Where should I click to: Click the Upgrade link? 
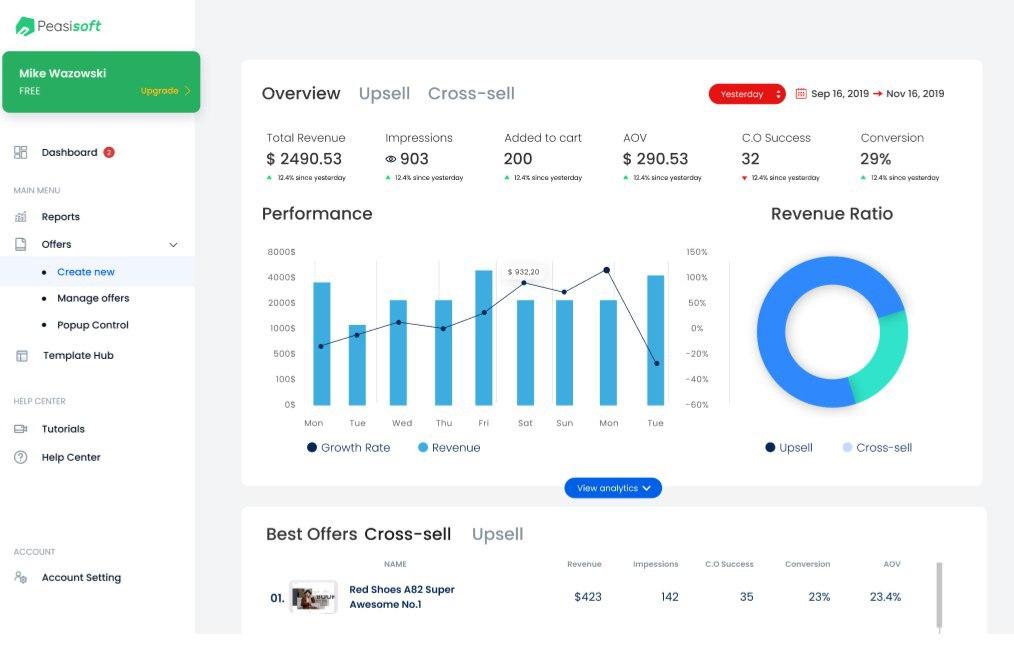pos(165,91)
